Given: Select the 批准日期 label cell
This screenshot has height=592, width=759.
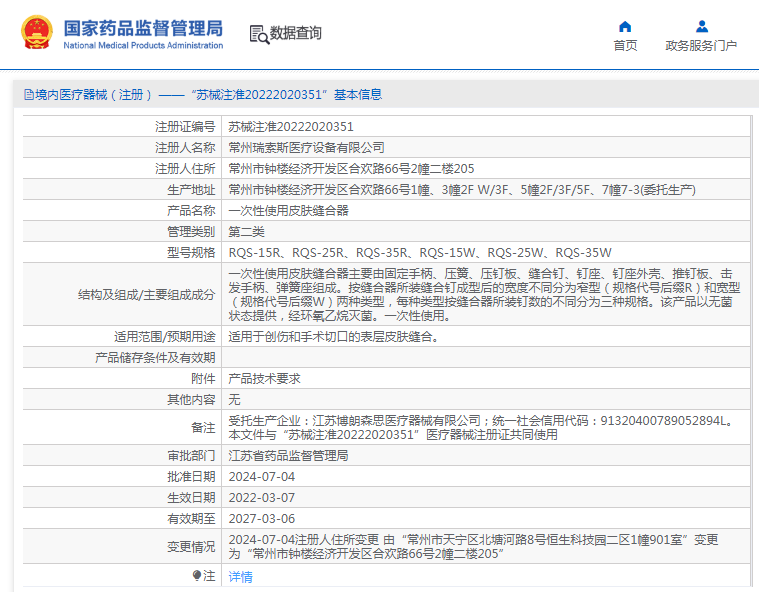Looking at the screenshot, I should tap(191, 476).
